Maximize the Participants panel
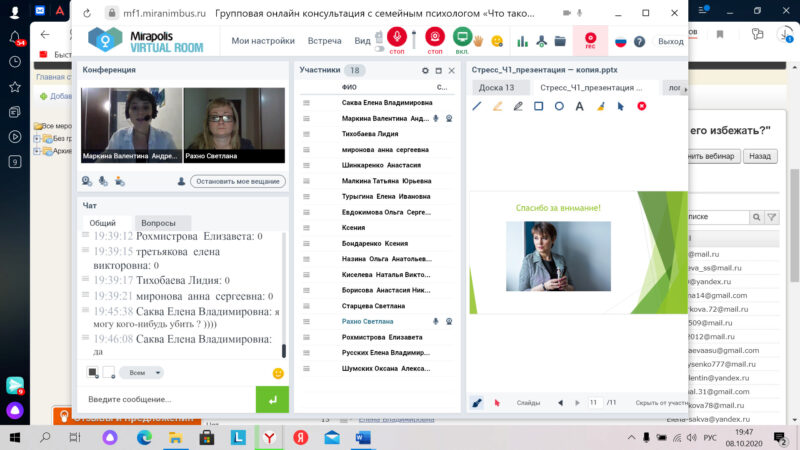Viewport: 800px width, 450px height. 438,71
